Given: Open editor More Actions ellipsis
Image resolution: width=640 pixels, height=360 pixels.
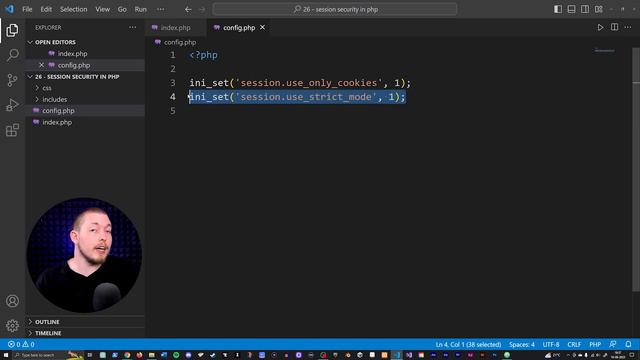Looking at the screenshot, I should pos(628,27).
